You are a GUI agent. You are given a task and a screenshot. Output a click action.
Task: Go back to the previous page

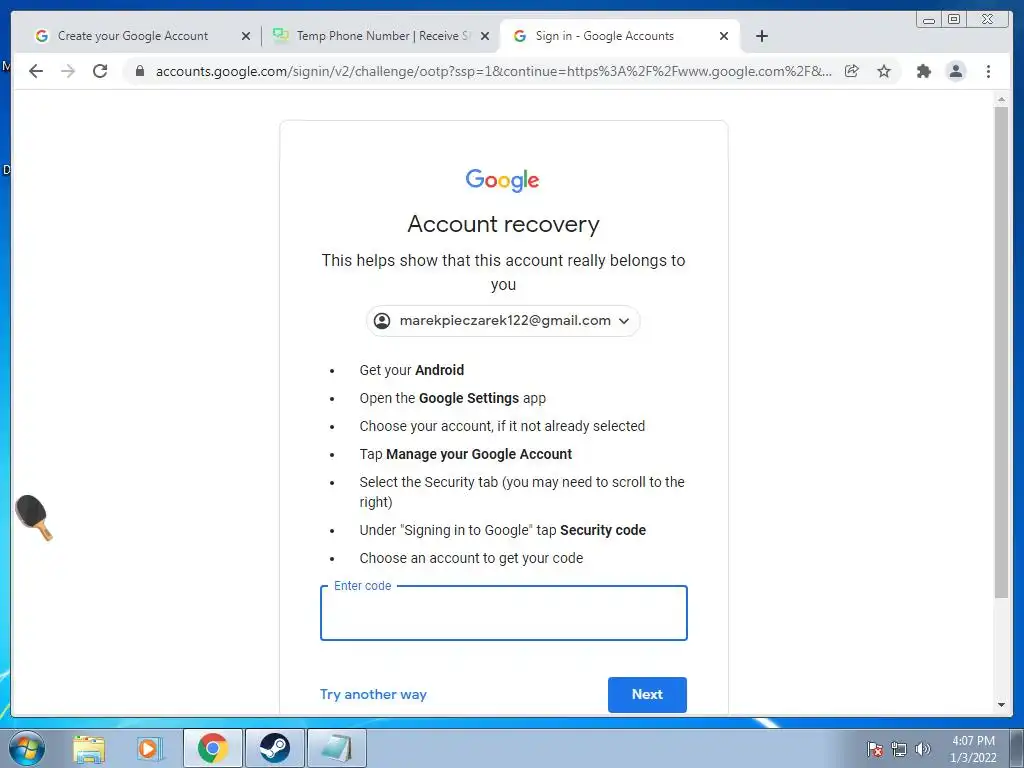(36, 71)
